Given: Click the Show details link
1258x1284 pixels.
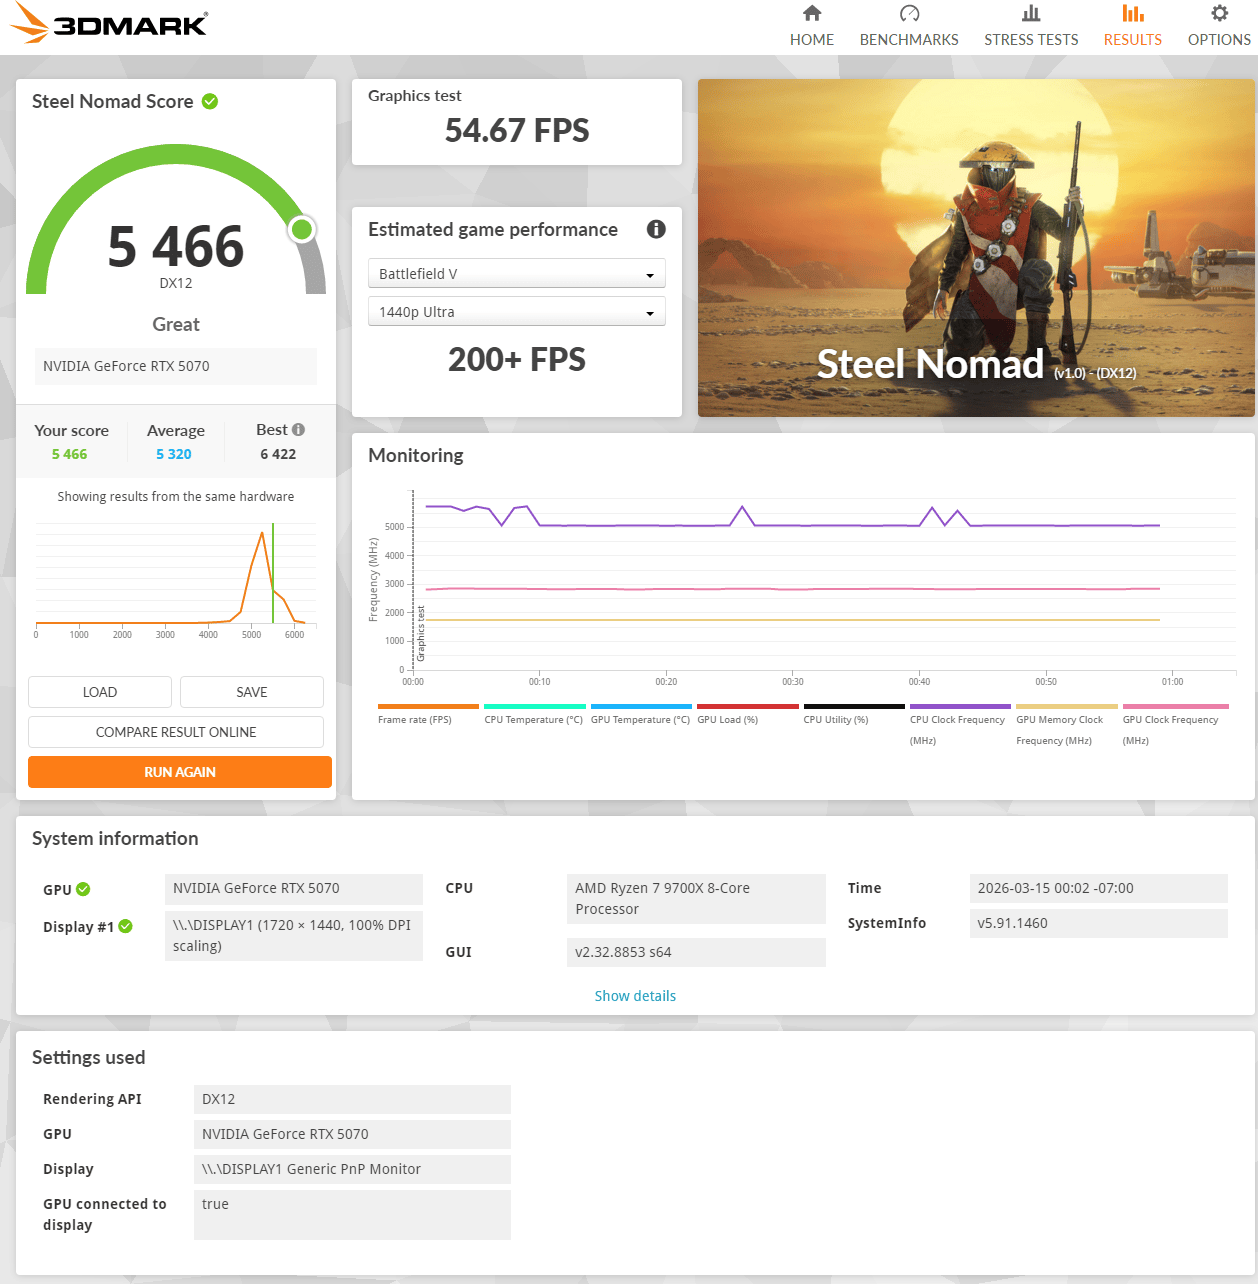Looking at the screenshot, I should [635, 996].
